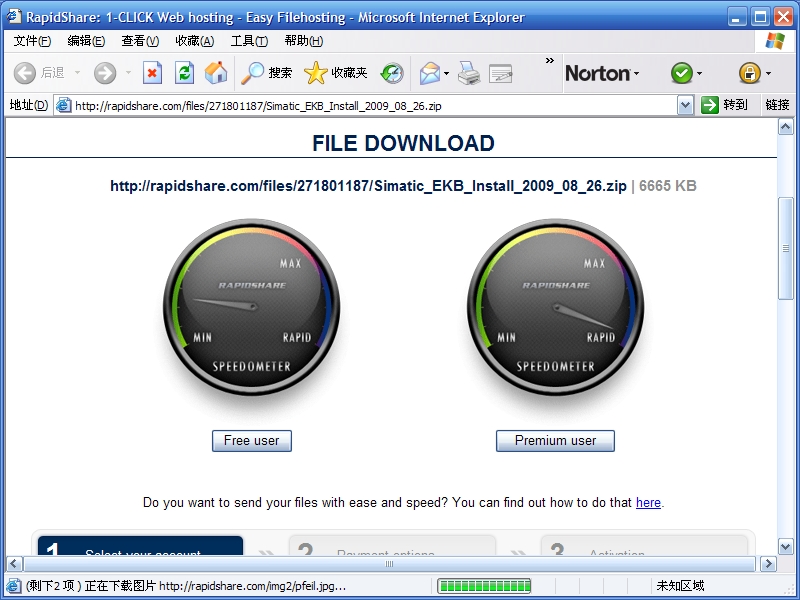Click the Norton padlock icon

coord(749,73)
